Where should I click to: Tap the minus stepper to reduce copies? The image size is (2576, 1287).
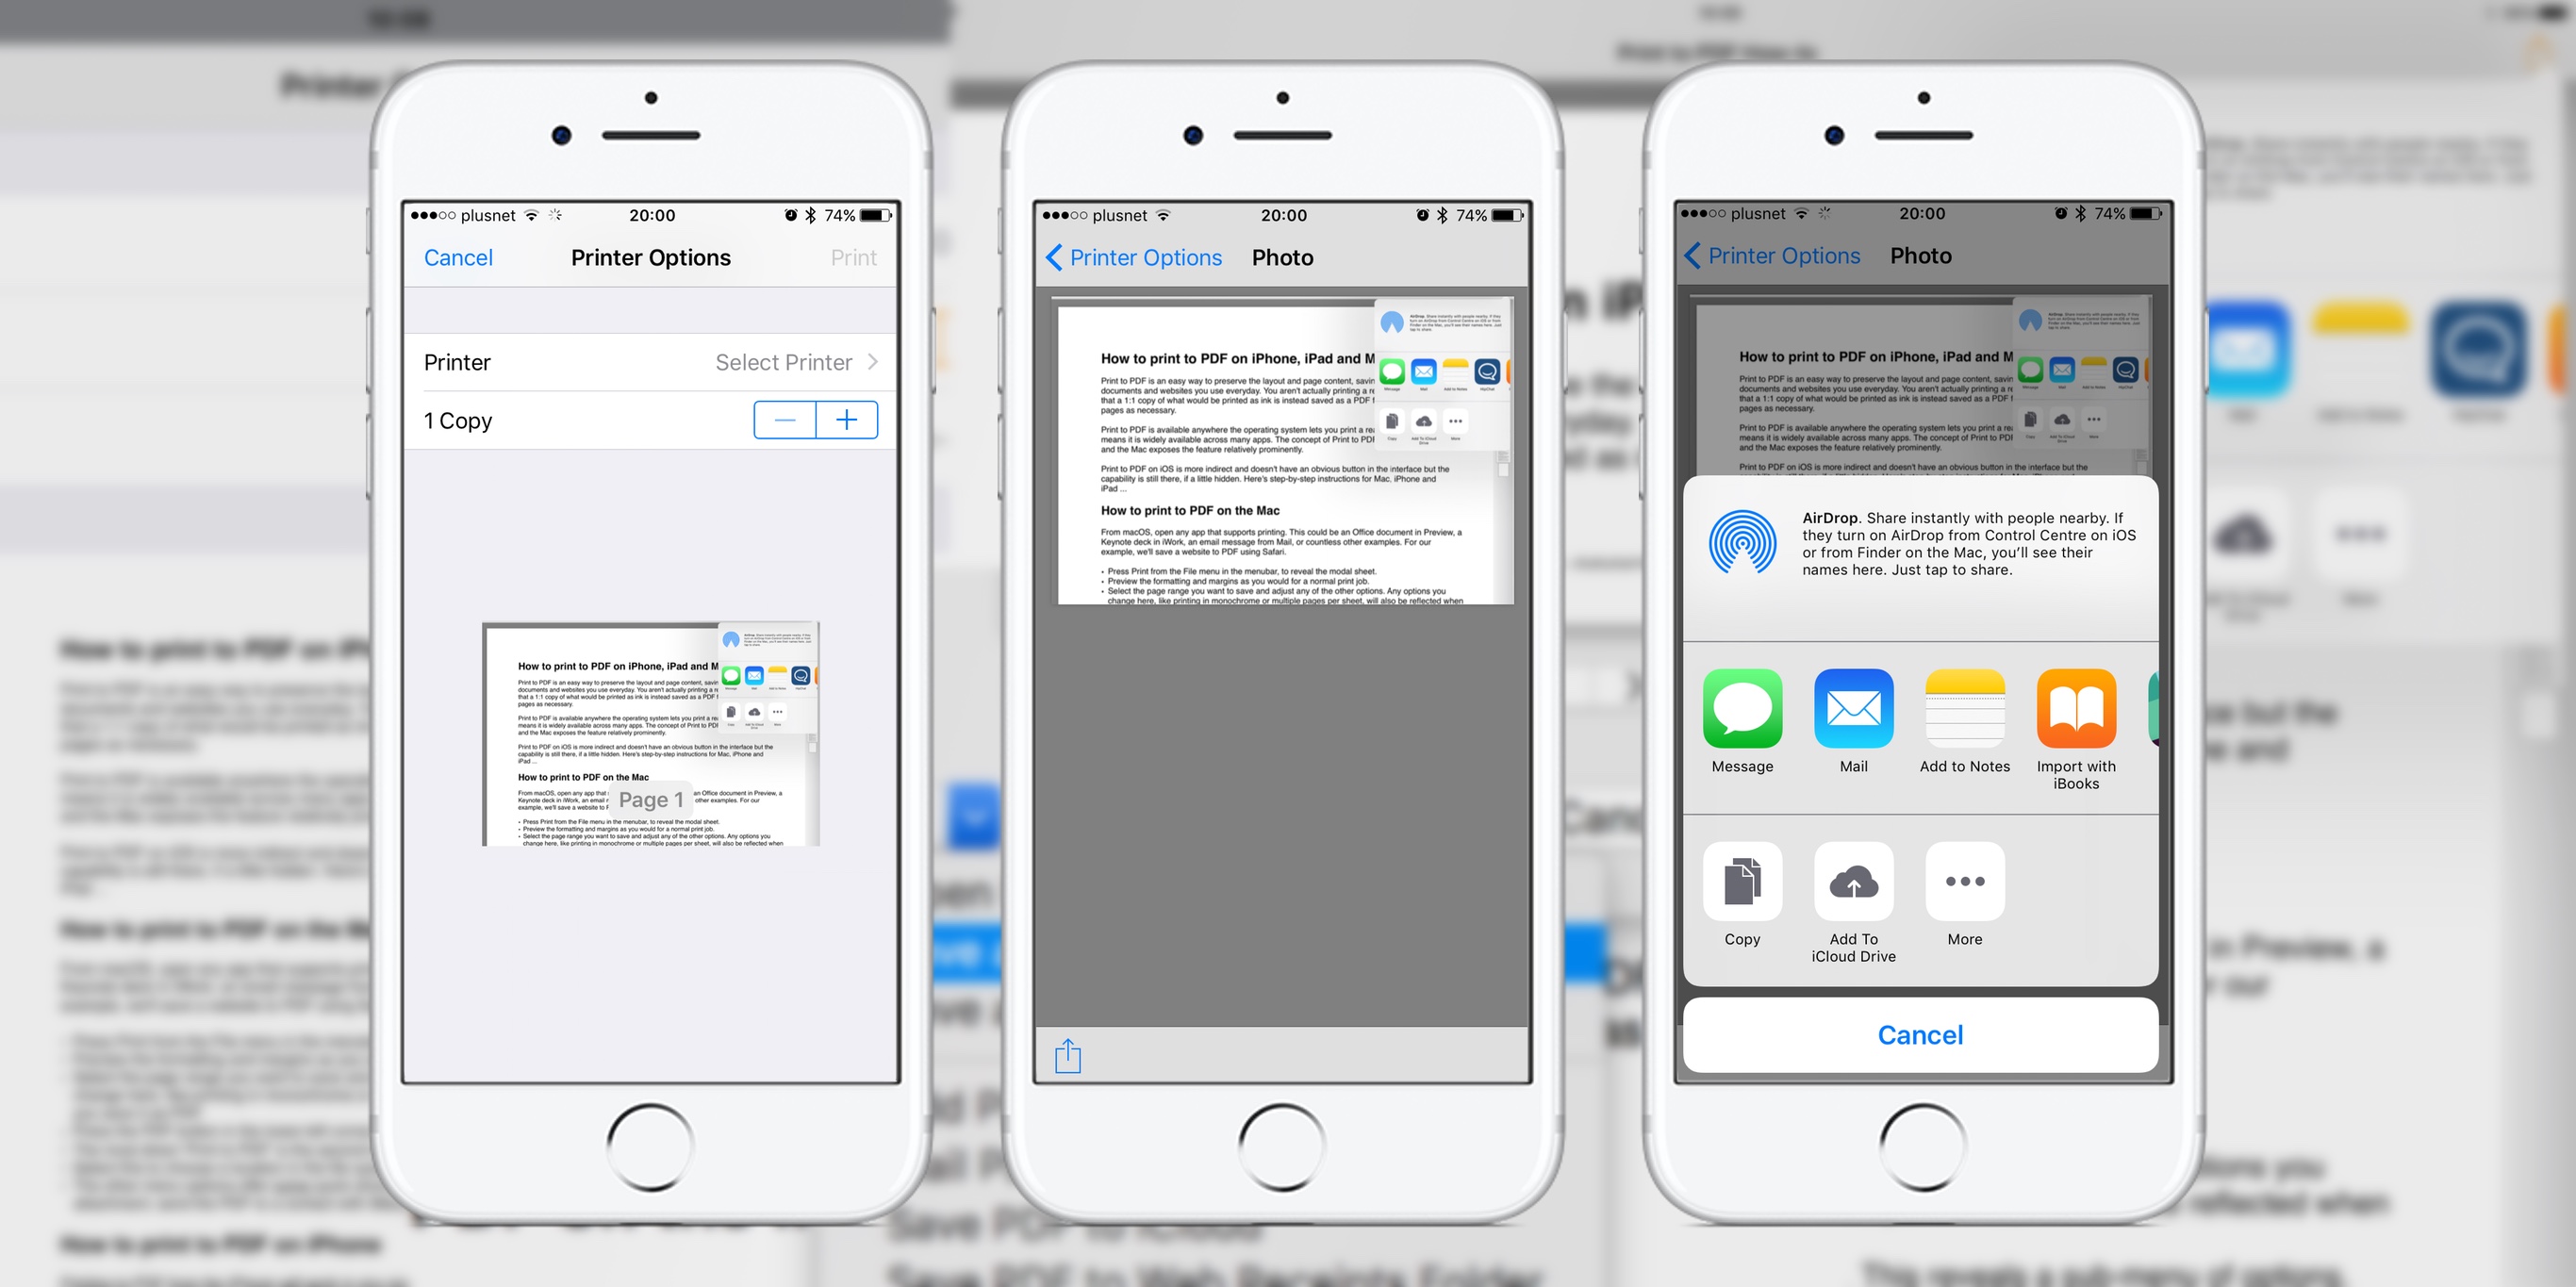pyautogui.click(x=785, y=420)
